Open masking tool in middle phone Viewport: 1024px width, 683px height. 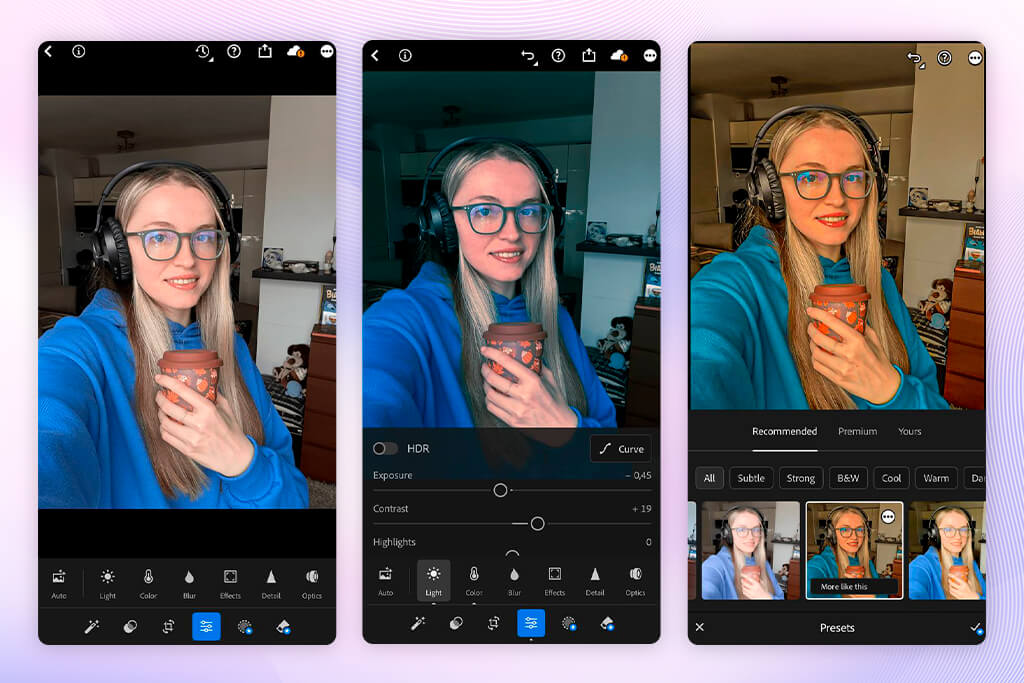pyautogui.click(x=569, y=624)
